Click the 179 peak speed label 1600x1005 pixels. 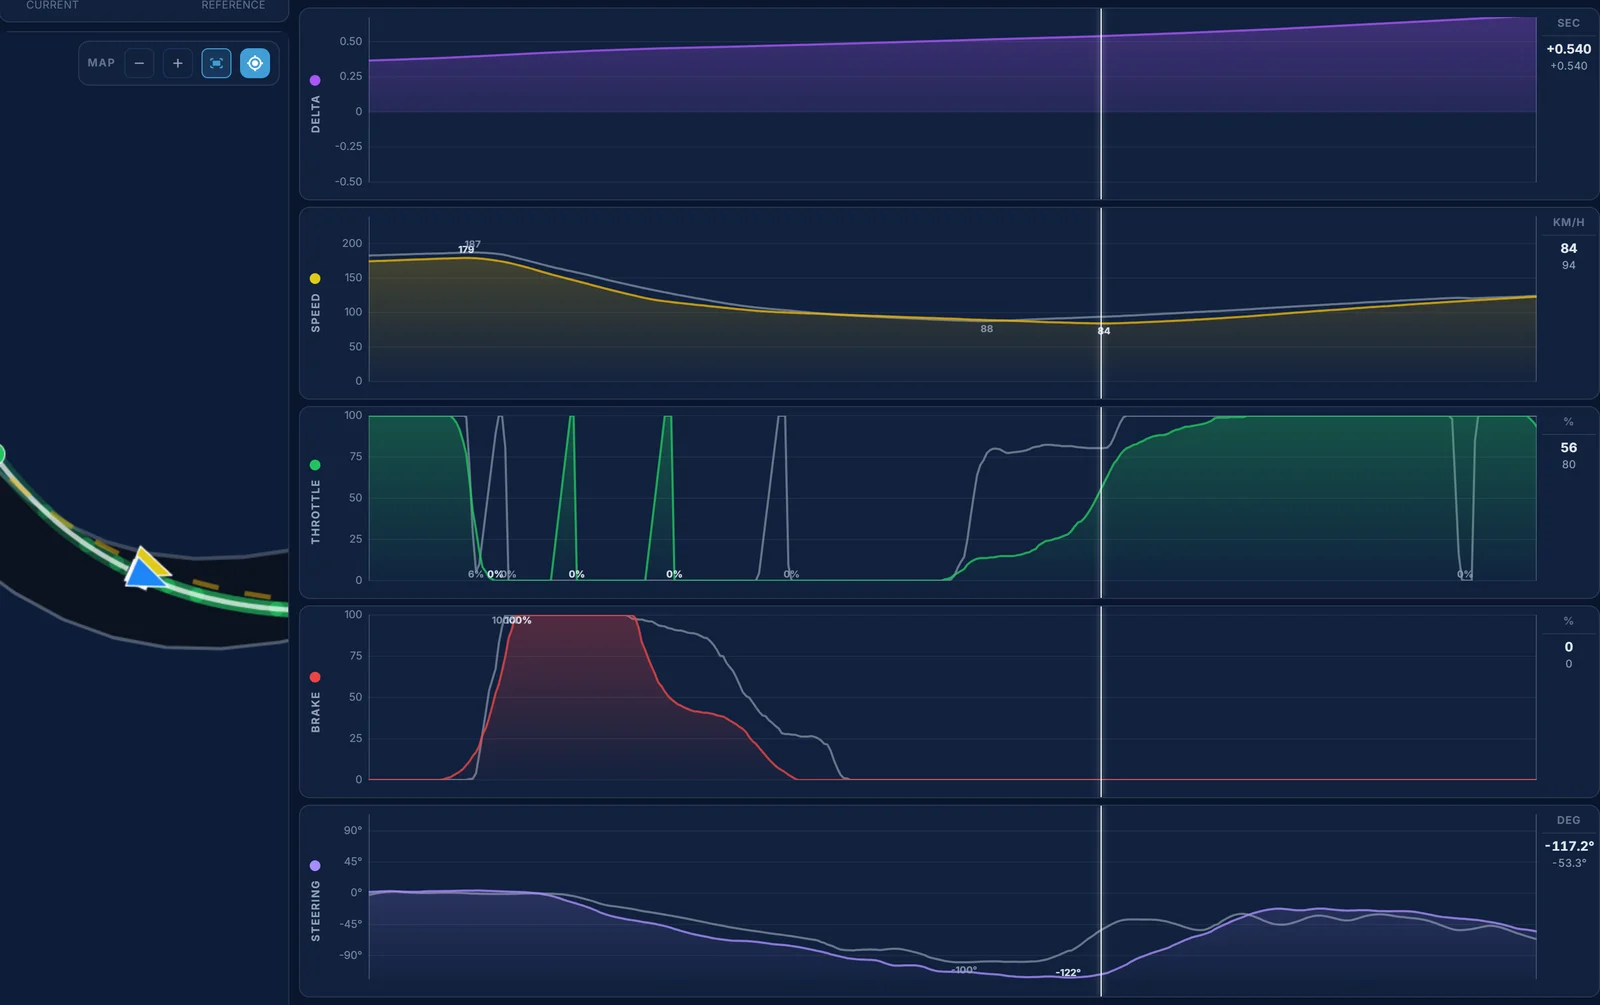click(466, 250)
